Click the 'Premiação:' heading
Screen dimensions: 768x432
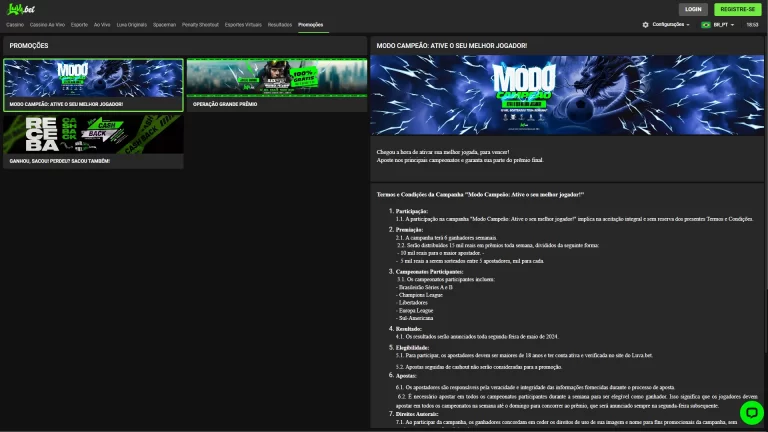coord(409,230)
